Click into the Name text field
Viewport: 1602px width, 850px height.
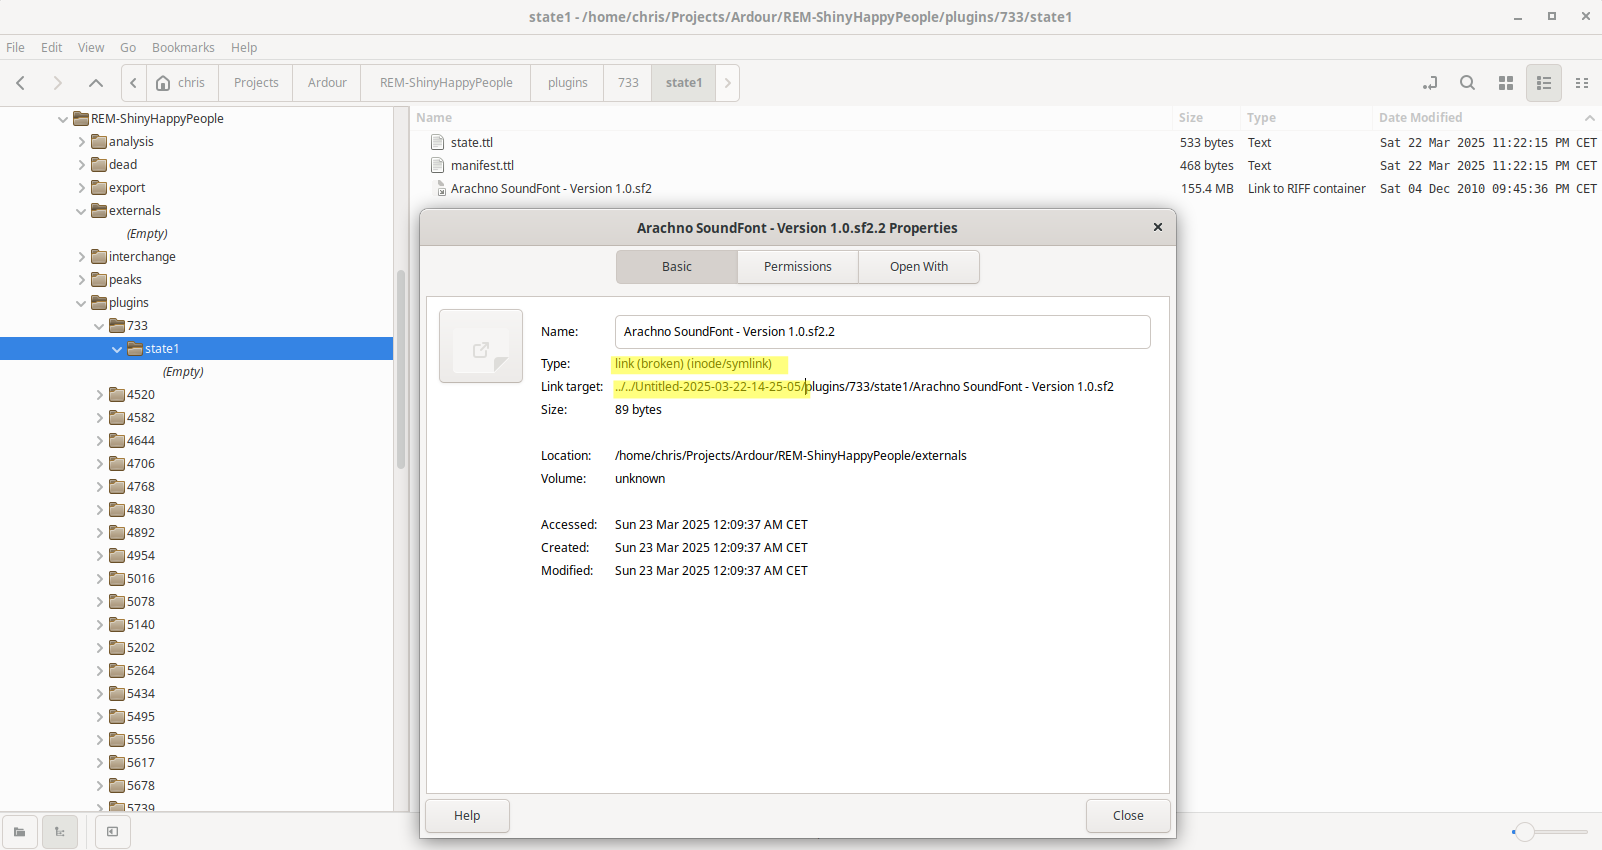coord(882,332)
